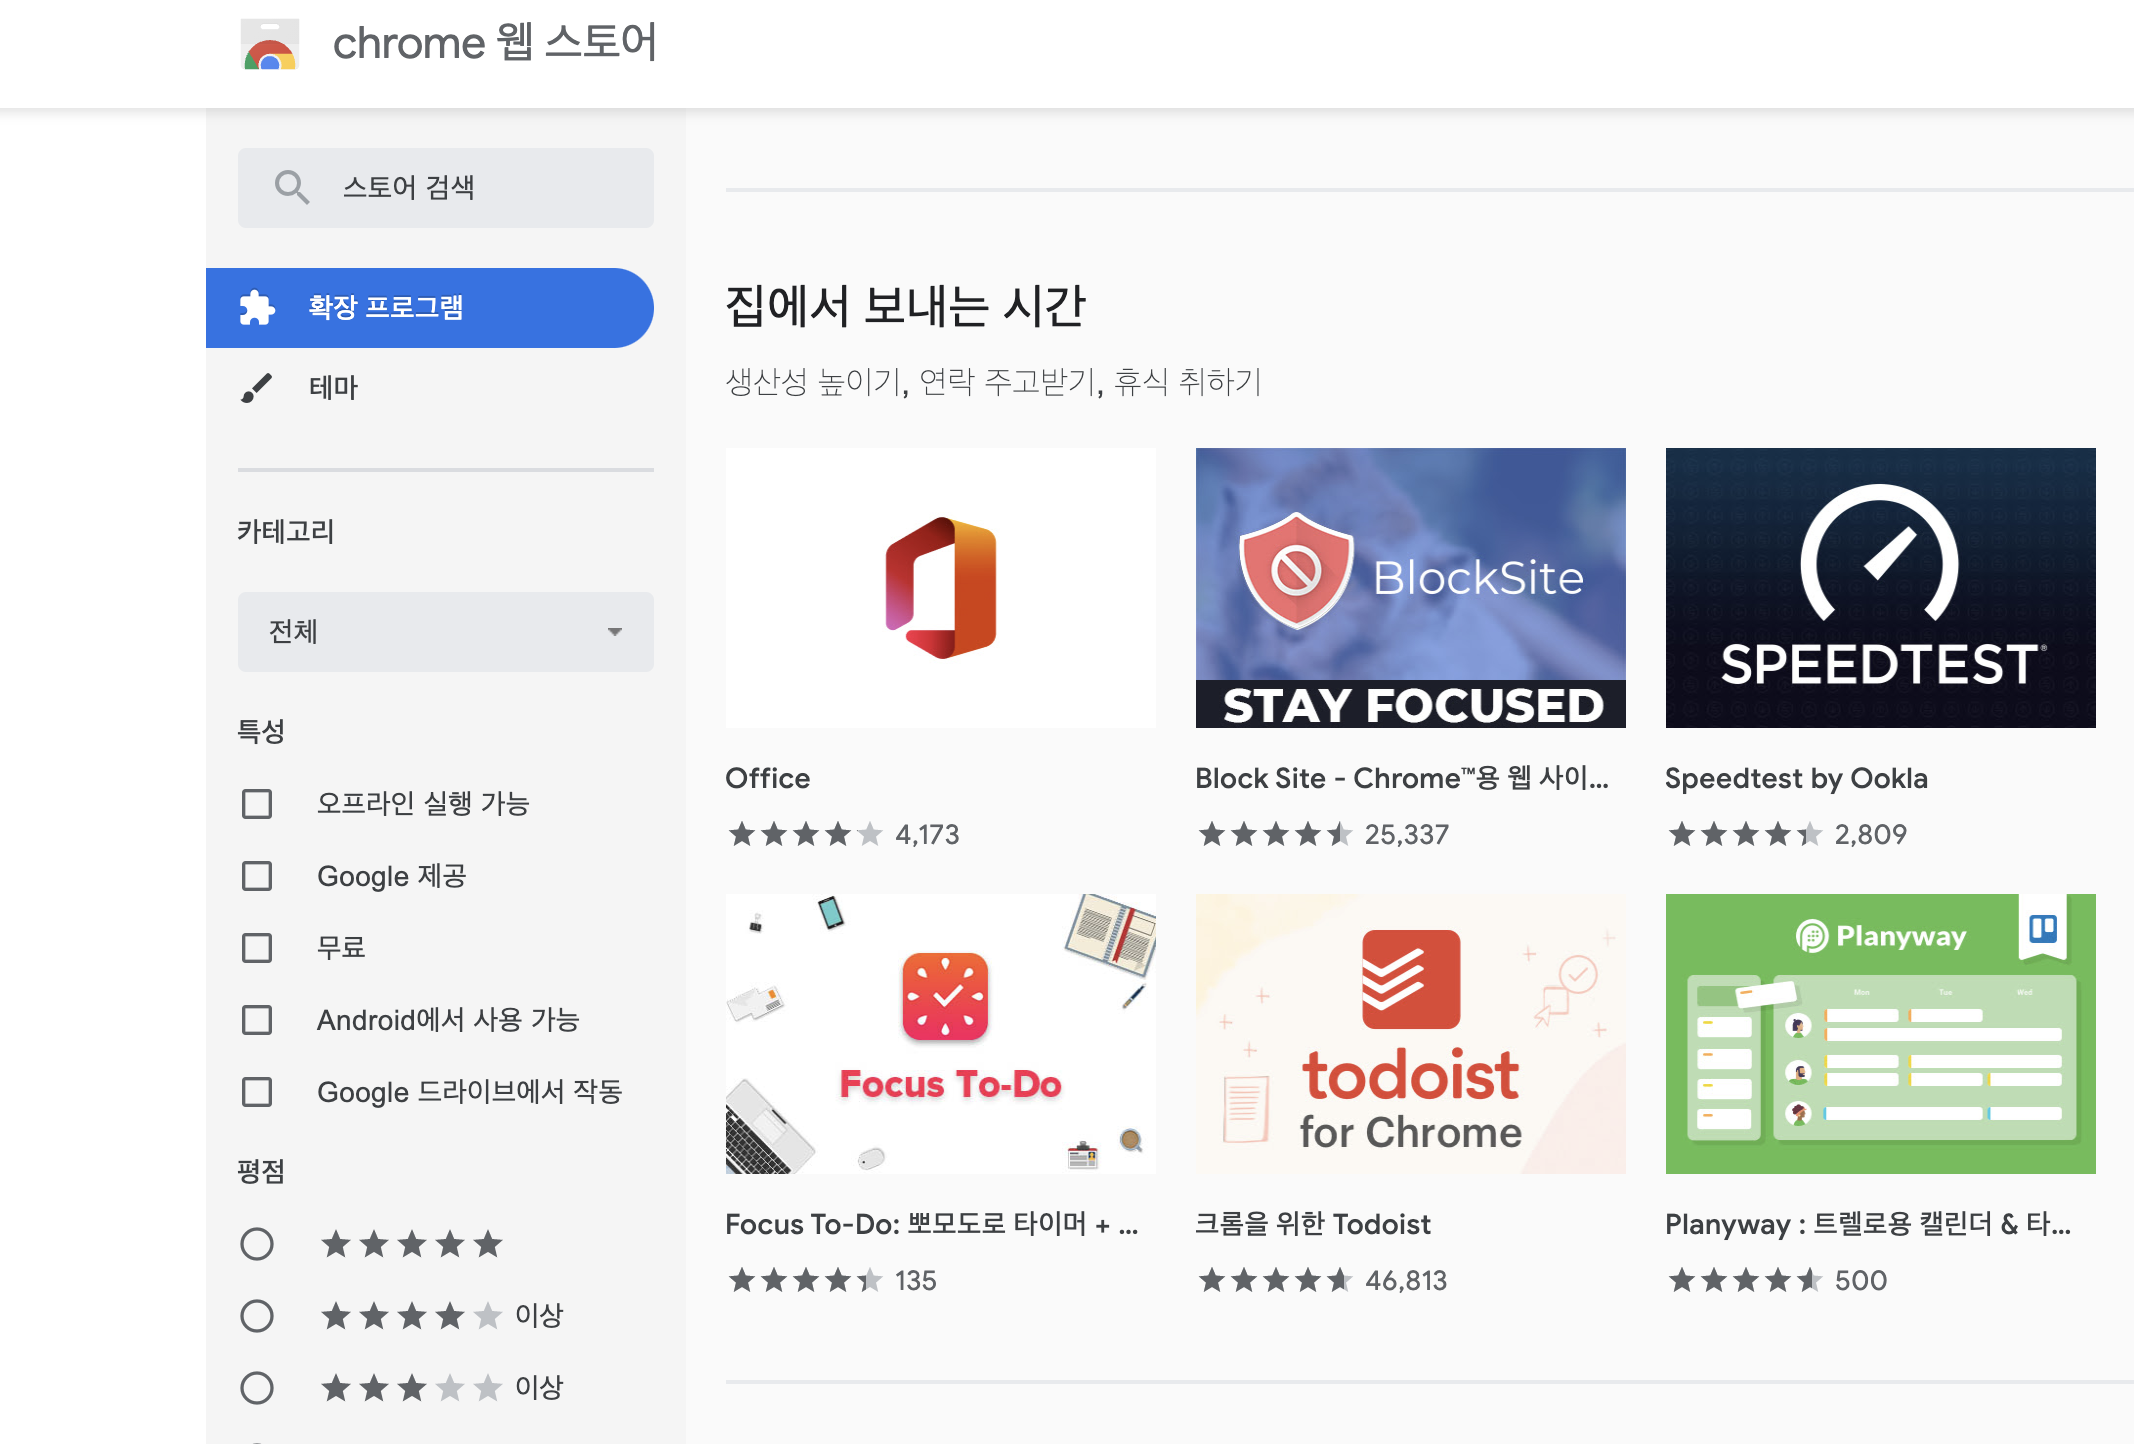The height and width of the screenshot is (1444, 2134).
Task: Enable the 오프라인 실행 가능 checkbox
Action: (257, 804)
